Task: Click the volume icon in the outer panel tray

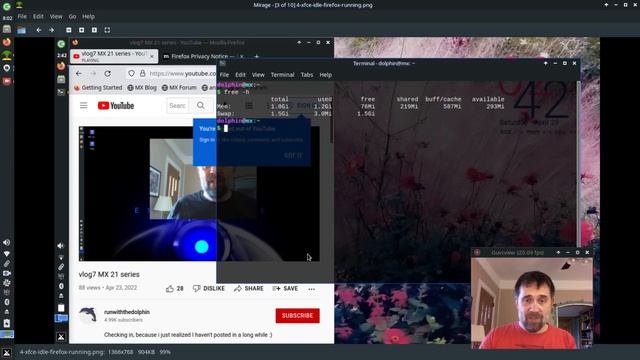Action: click(7, 243)
